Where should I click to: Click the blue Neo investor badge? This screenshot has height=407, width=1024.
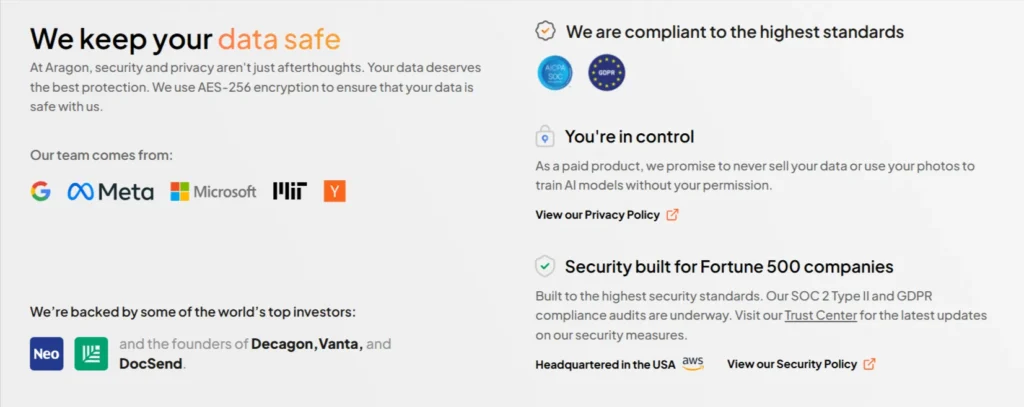[x=47, y=353]
